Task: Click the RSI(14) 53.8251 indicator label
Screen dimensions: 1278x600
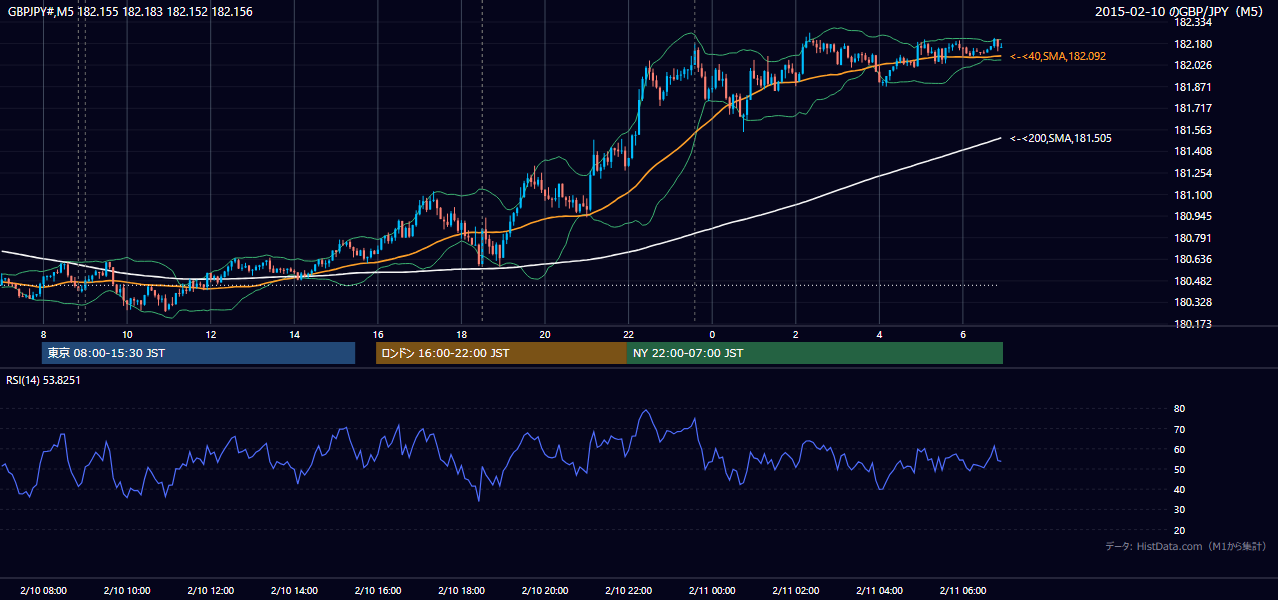Action: (43, 380)
